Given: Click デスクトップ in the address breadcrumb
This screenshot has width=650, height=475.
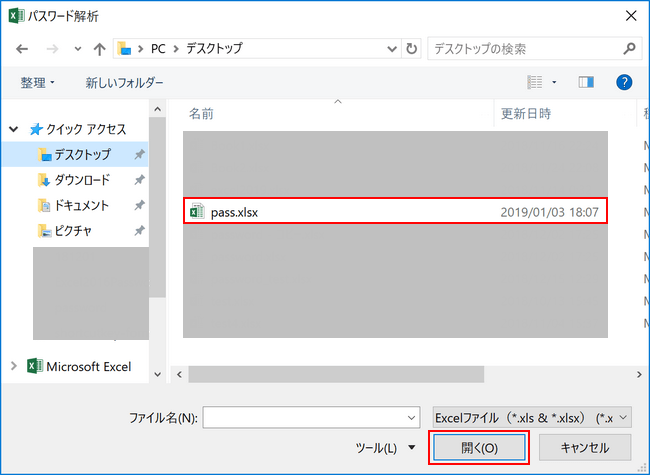Looking at the screenshot, I should click(214, 48).
